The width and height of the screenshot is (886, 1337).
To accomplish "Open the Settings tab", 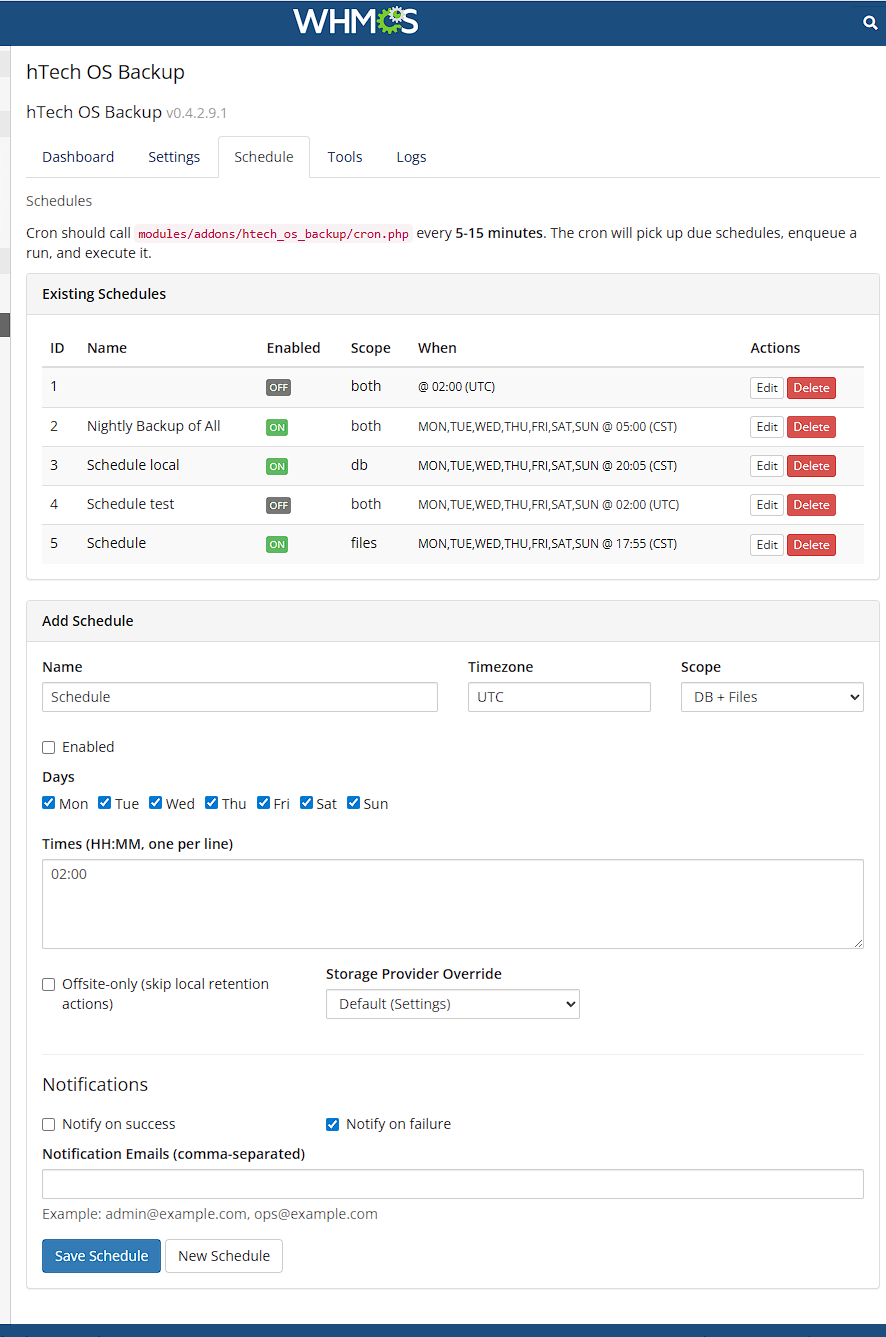I will pos(174,157).
